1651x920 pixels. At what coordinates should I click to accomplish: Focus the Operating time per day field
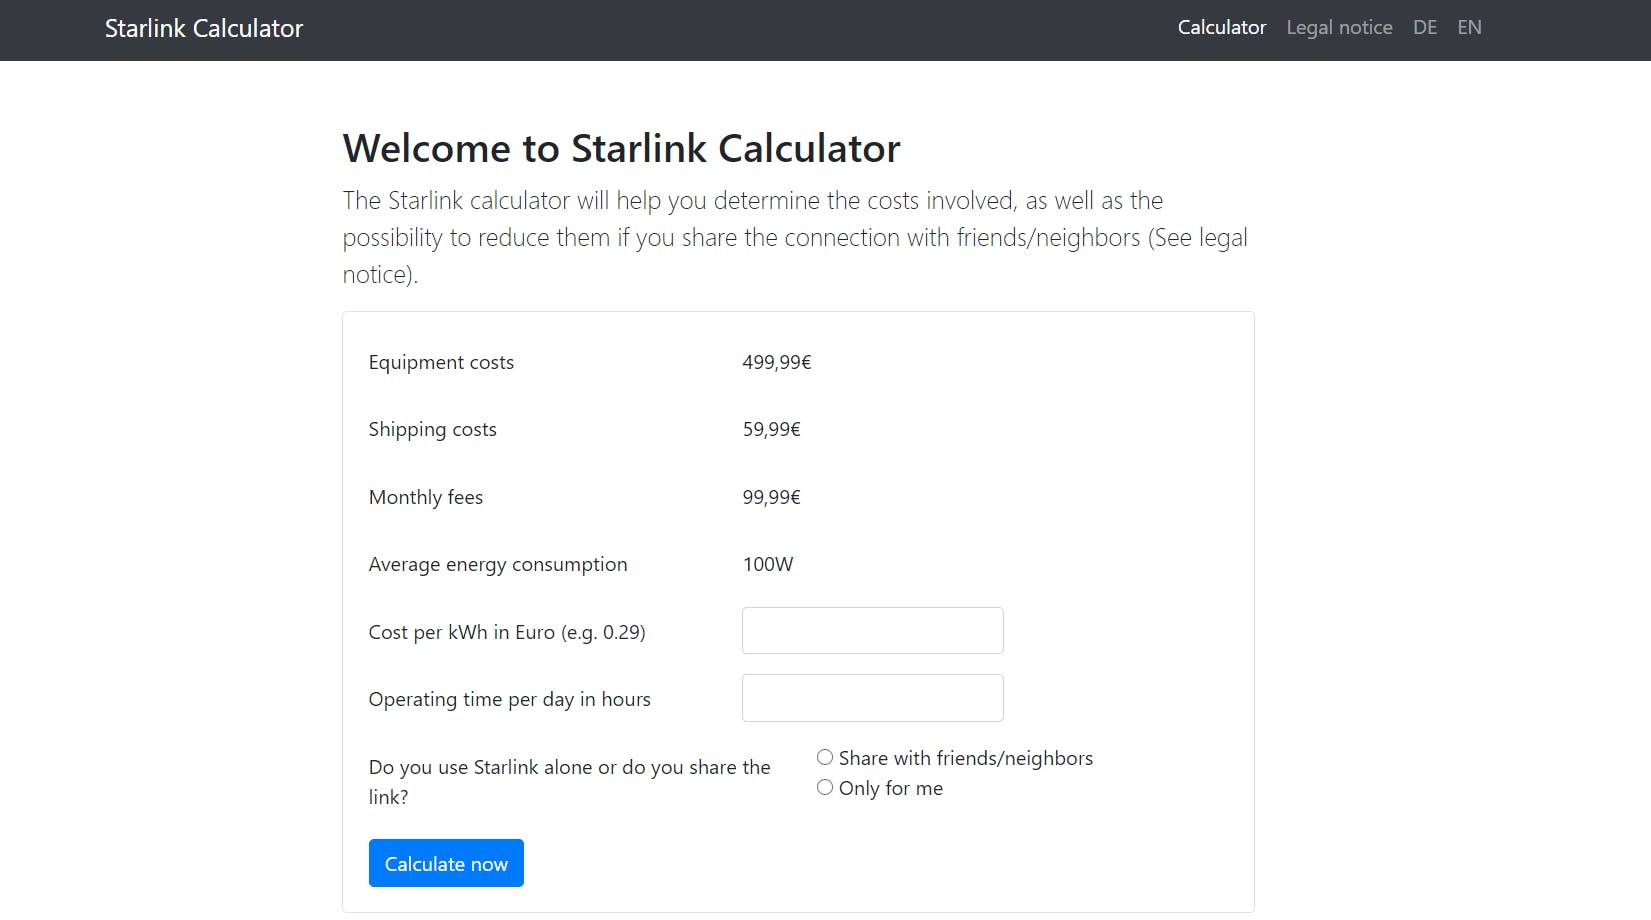click(x=872, y=698)
